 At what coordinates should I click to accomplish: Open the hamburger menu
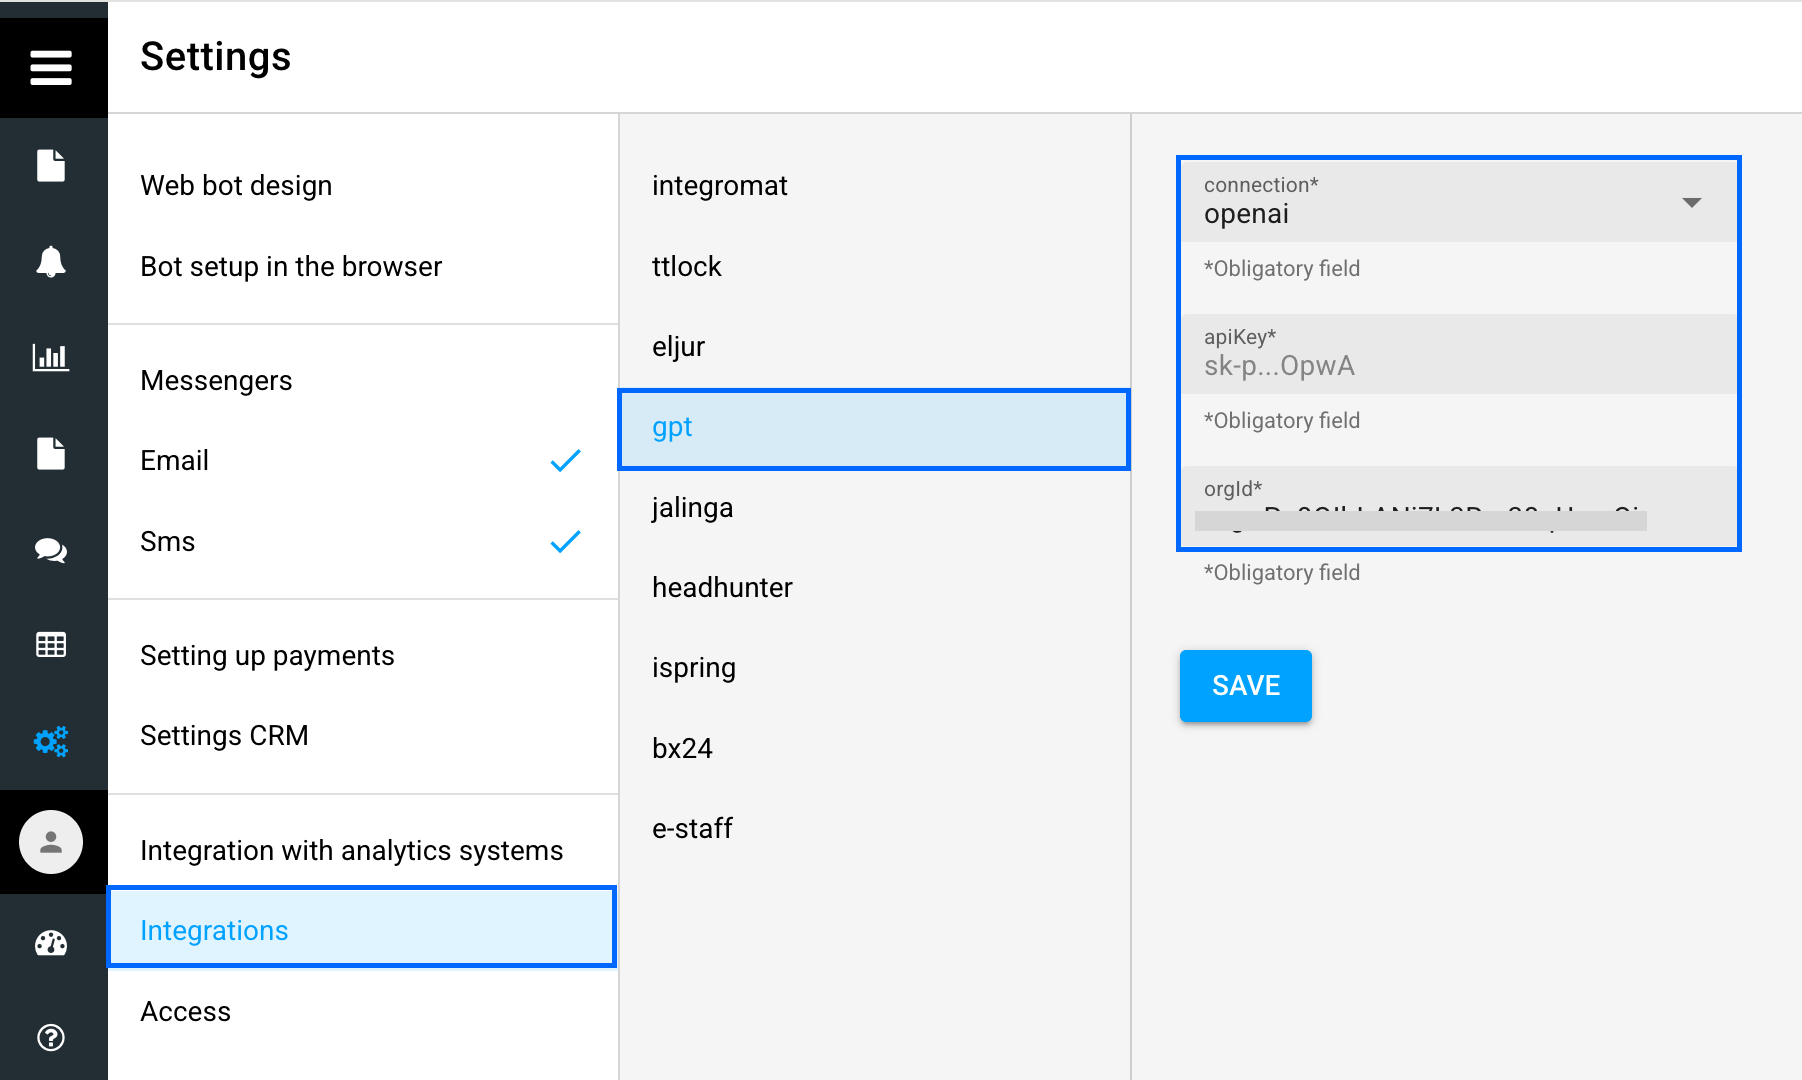(x=51, y=68)
